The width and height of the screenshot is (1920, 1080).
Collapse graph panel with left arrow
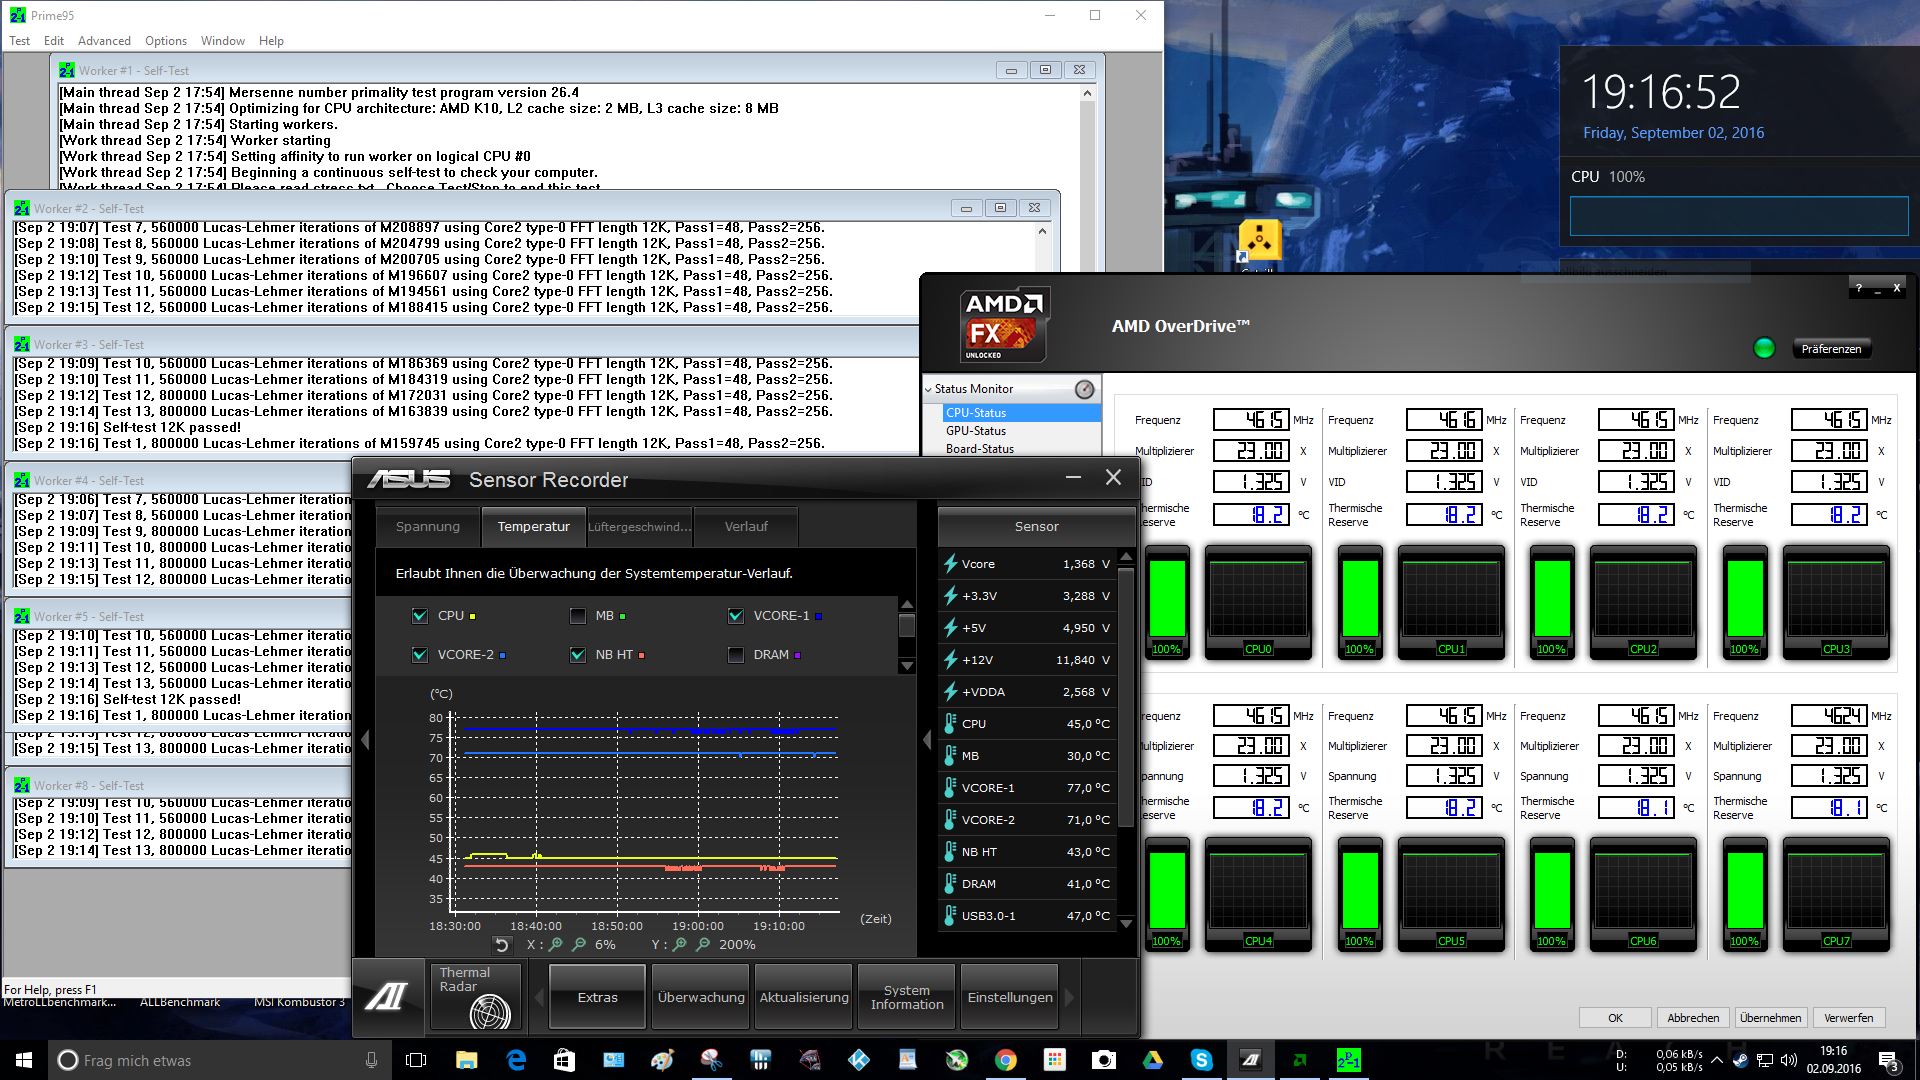pyautogui.click(x=365, y=740)
